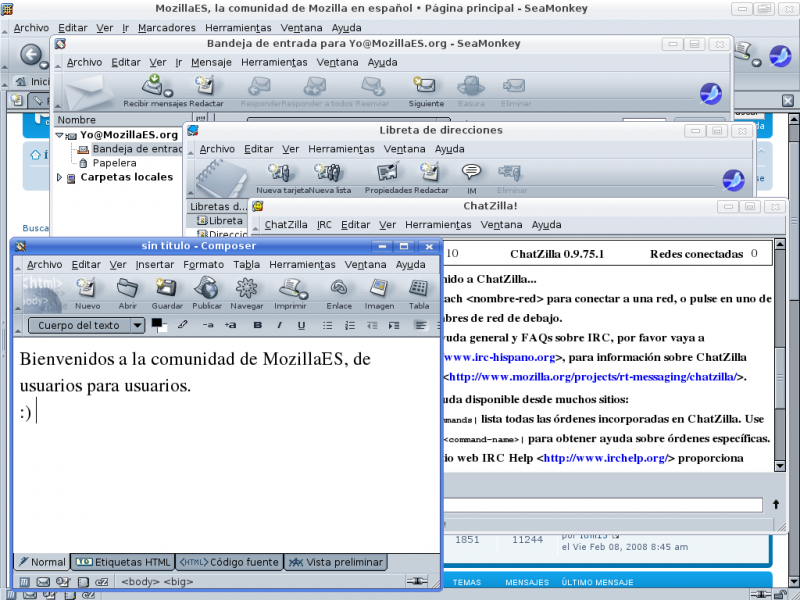Click ChatZilla scrollbar down arrow
Image resolution: width=800 pixels, height=600 pixels.
pos(780,465)
